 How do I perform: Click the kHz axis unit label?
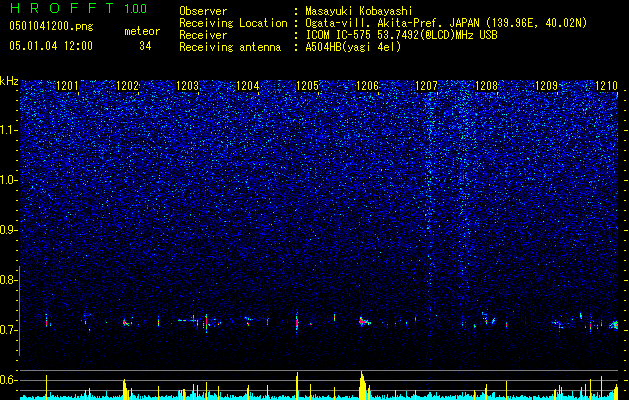[9, 81]
